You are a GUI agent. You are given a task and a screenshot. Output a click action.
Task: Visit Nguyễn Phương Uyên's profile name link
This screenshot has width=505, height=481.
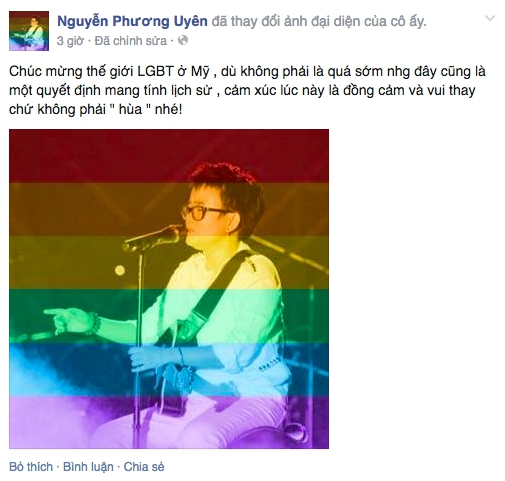[x=132, y=21]
